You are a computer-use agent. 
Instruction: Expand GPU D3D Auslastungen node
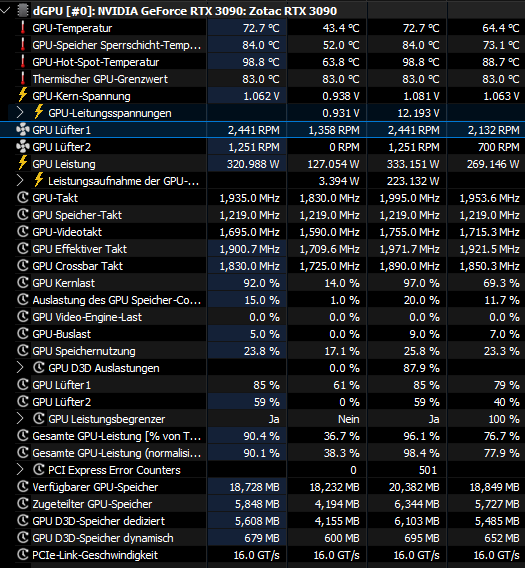coord(20,368)
